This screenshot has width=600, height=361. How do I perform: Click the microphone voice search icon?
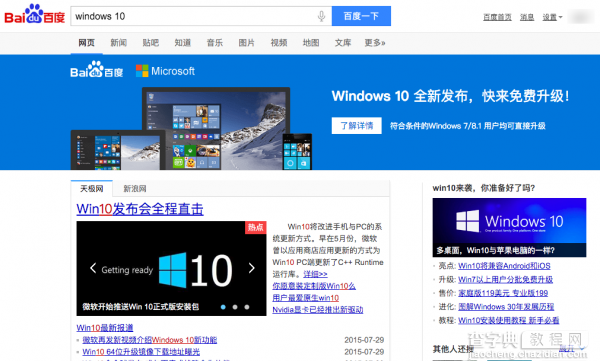pos(321,16)
